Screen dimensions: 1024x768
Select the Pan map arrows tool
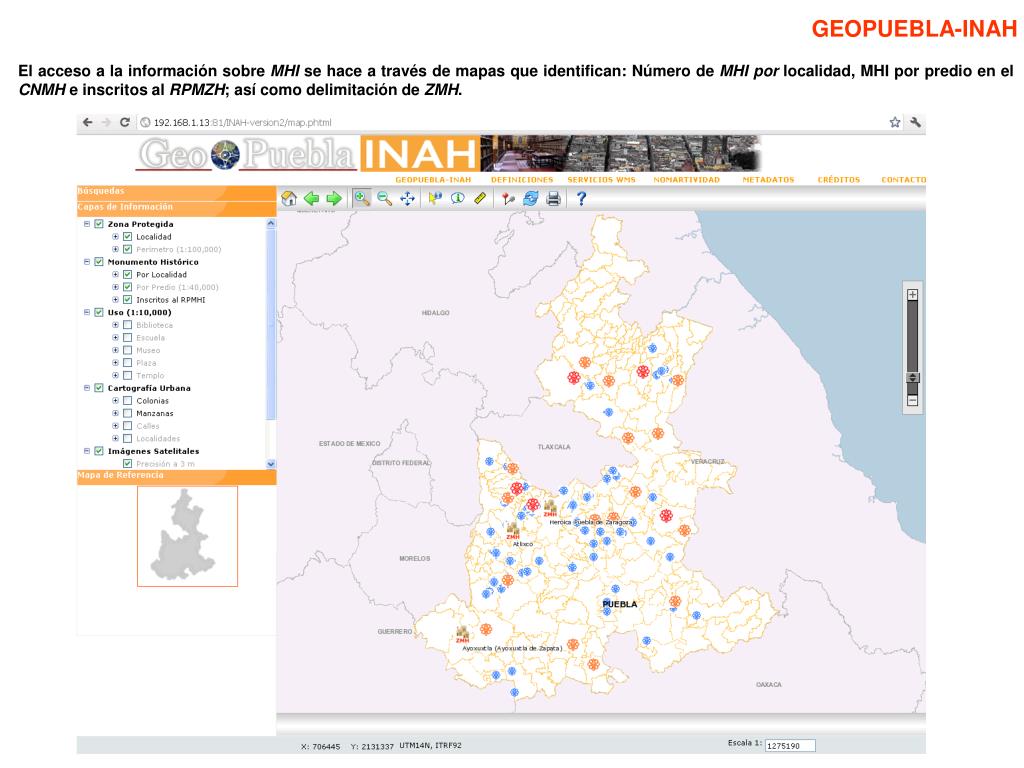(408, 199)
